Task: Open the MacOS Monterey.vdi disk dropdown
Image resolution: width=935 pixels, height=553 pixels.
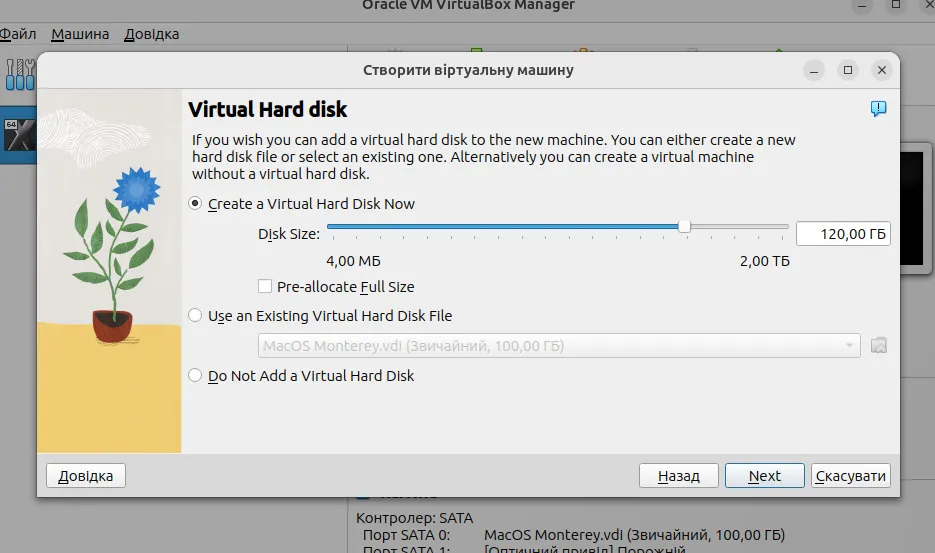Action: click(x=559, y=345)
